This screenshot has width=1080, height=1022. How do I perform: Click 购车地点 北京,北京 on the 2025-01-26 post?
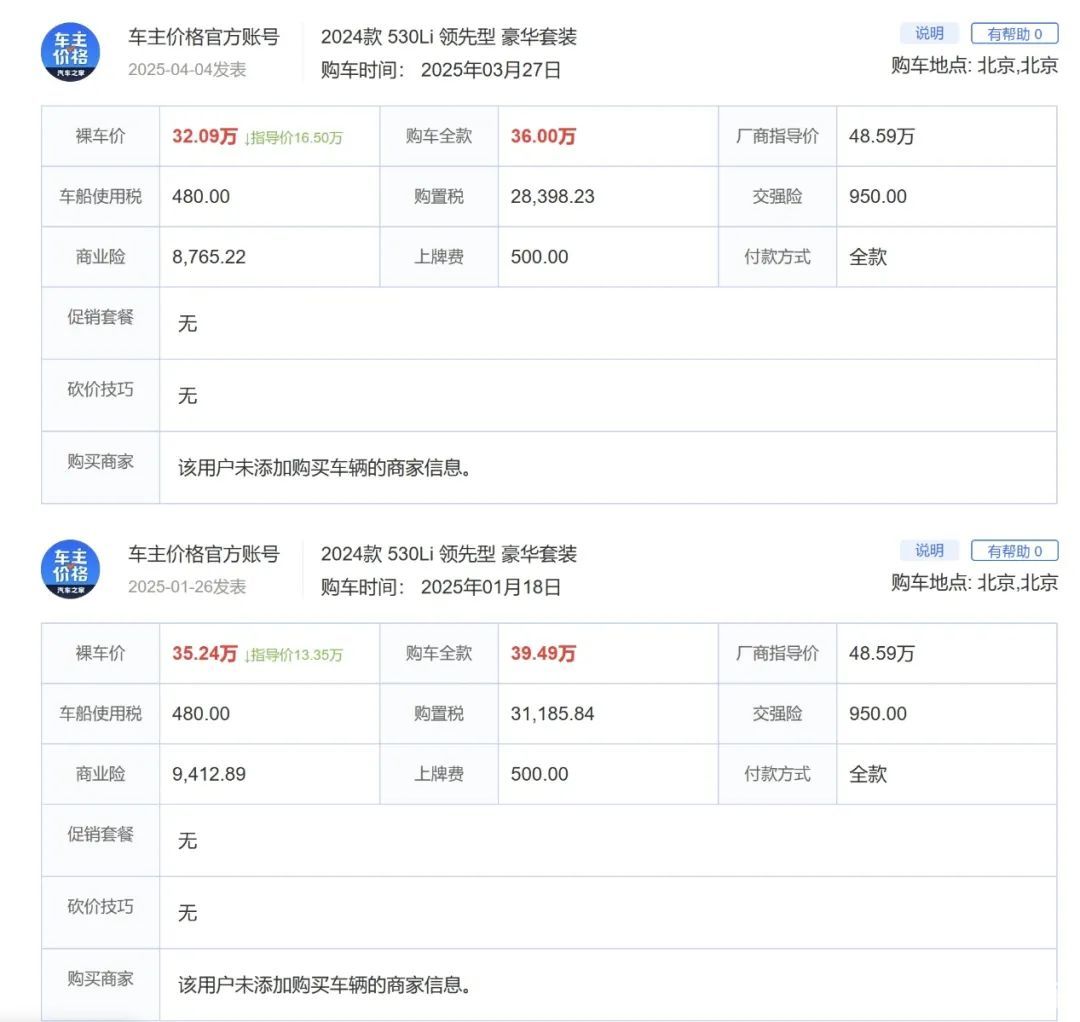click(974, 583)
